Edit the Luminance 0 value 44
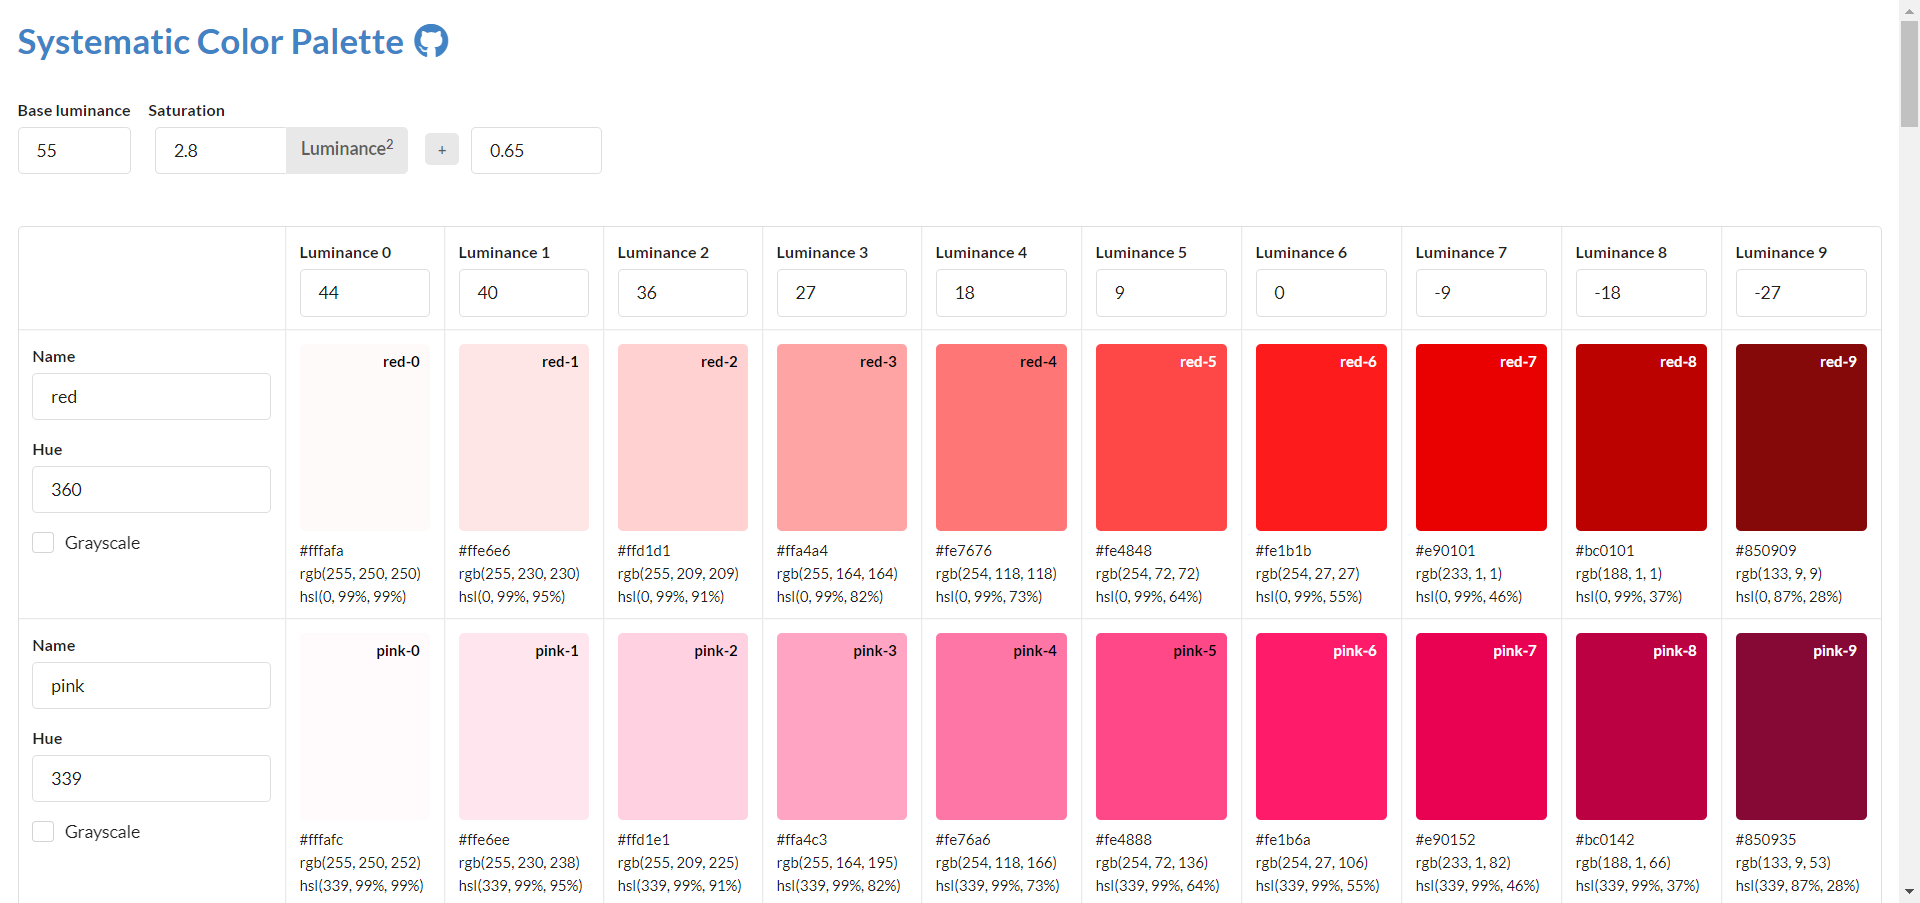Viewport: 1920px width, 903px height. coord(364,292)
